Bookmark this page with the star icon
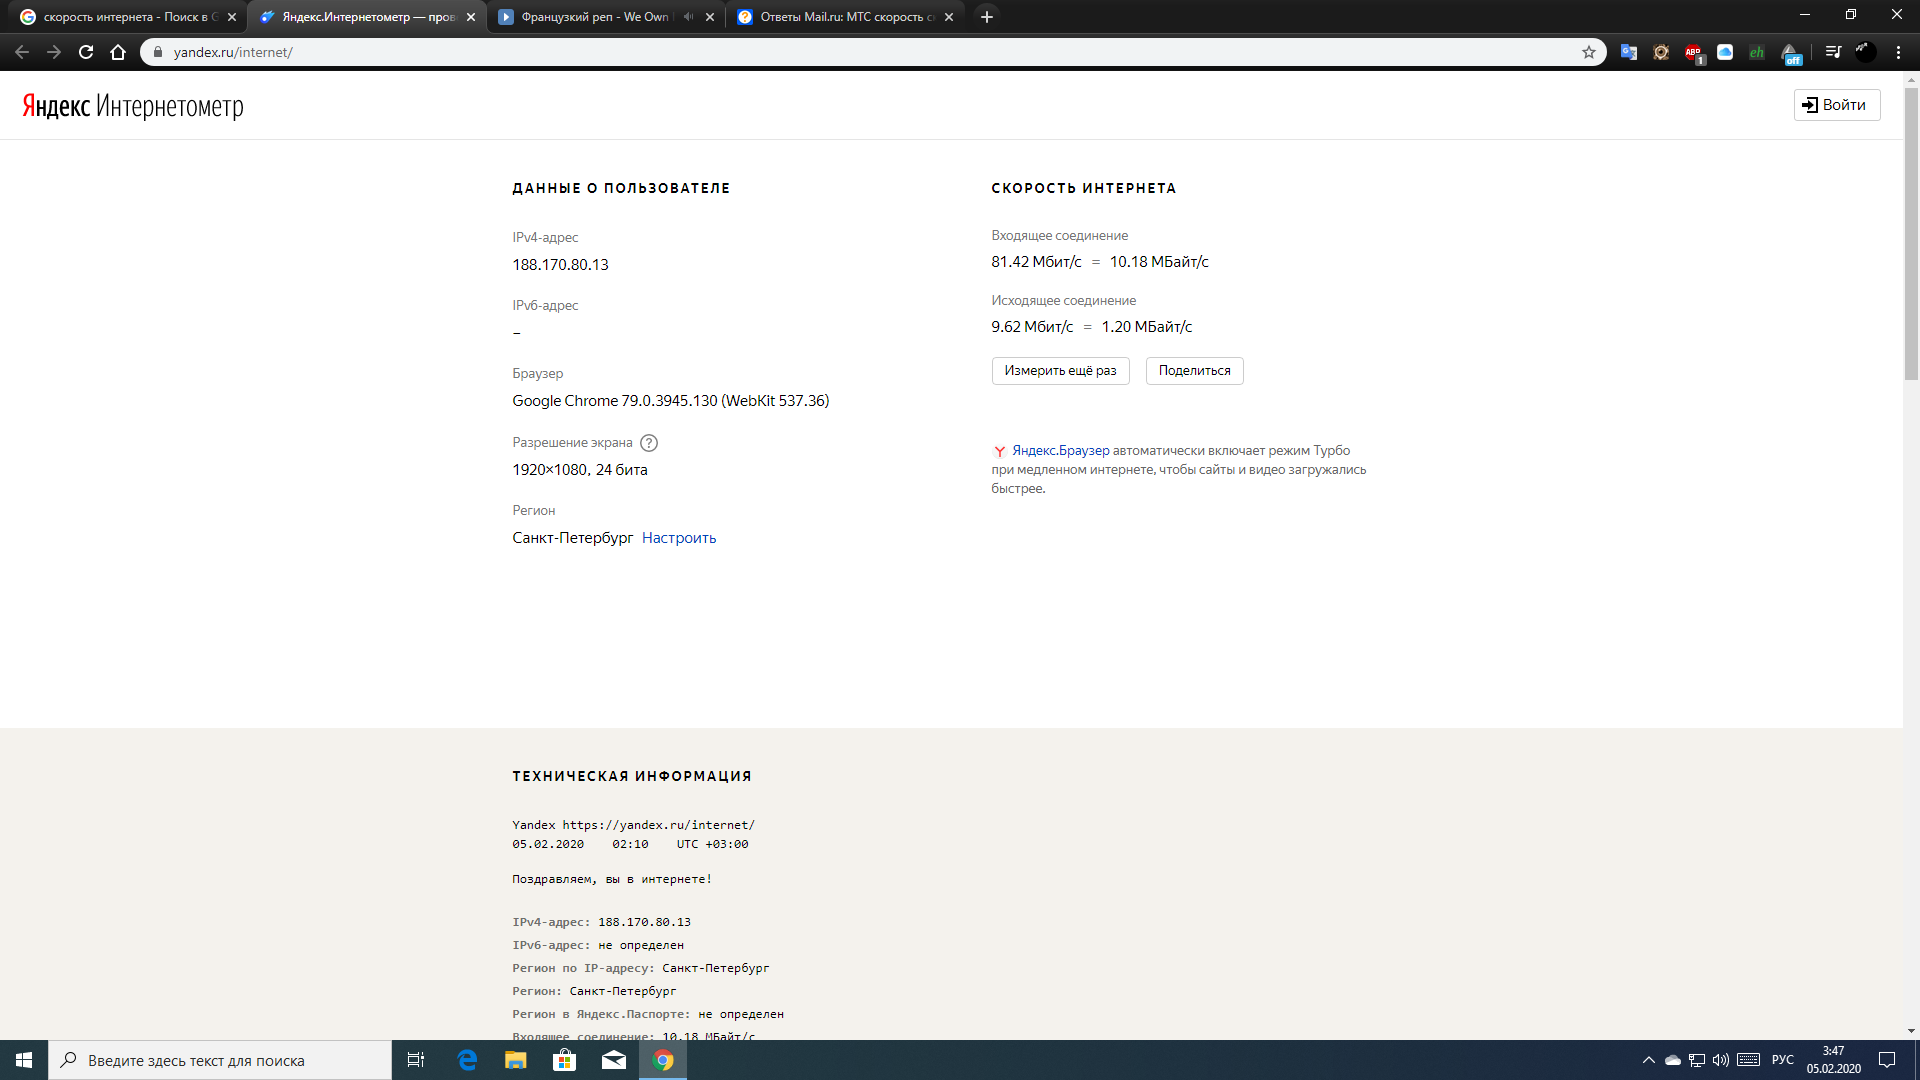The height and width of the screenshot is (1080, 1920). point(1588,52)
